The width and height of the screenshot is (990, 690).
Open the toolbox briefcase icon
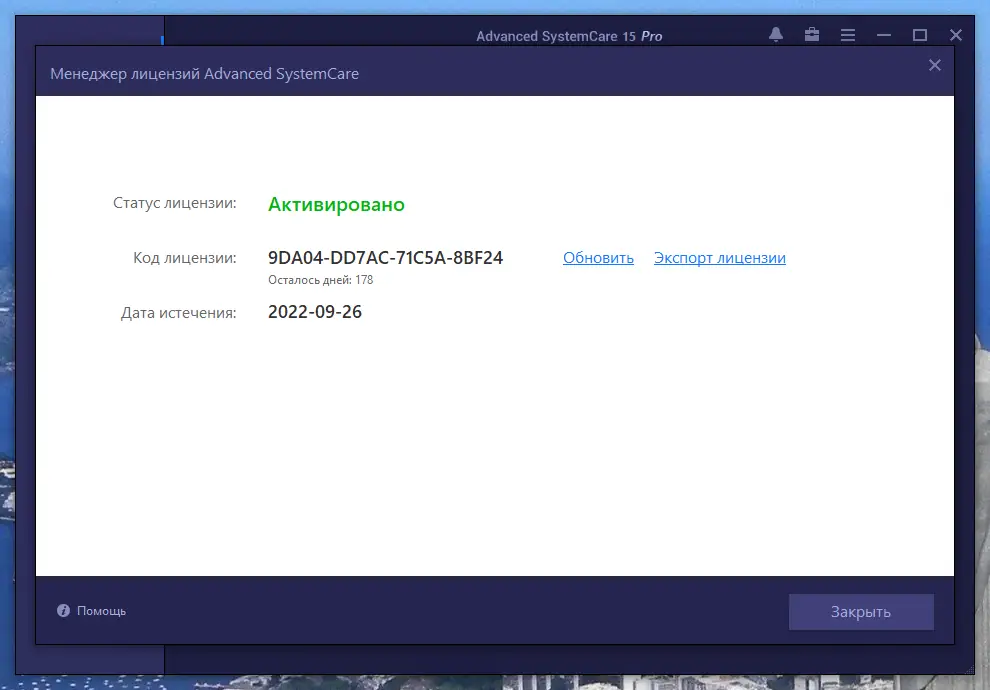pos(812,35)
